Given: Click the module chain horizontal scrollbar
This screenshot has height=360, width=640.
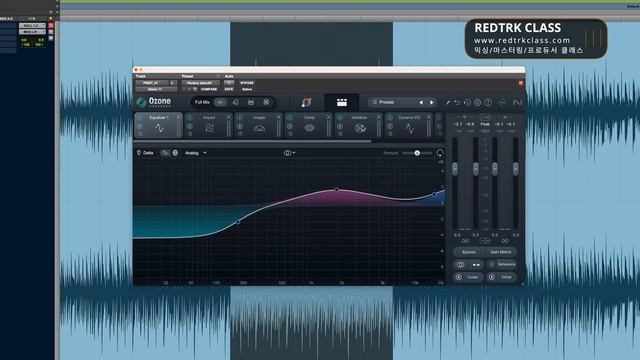Looking at the screenshot, I should (x=252, y=141).
